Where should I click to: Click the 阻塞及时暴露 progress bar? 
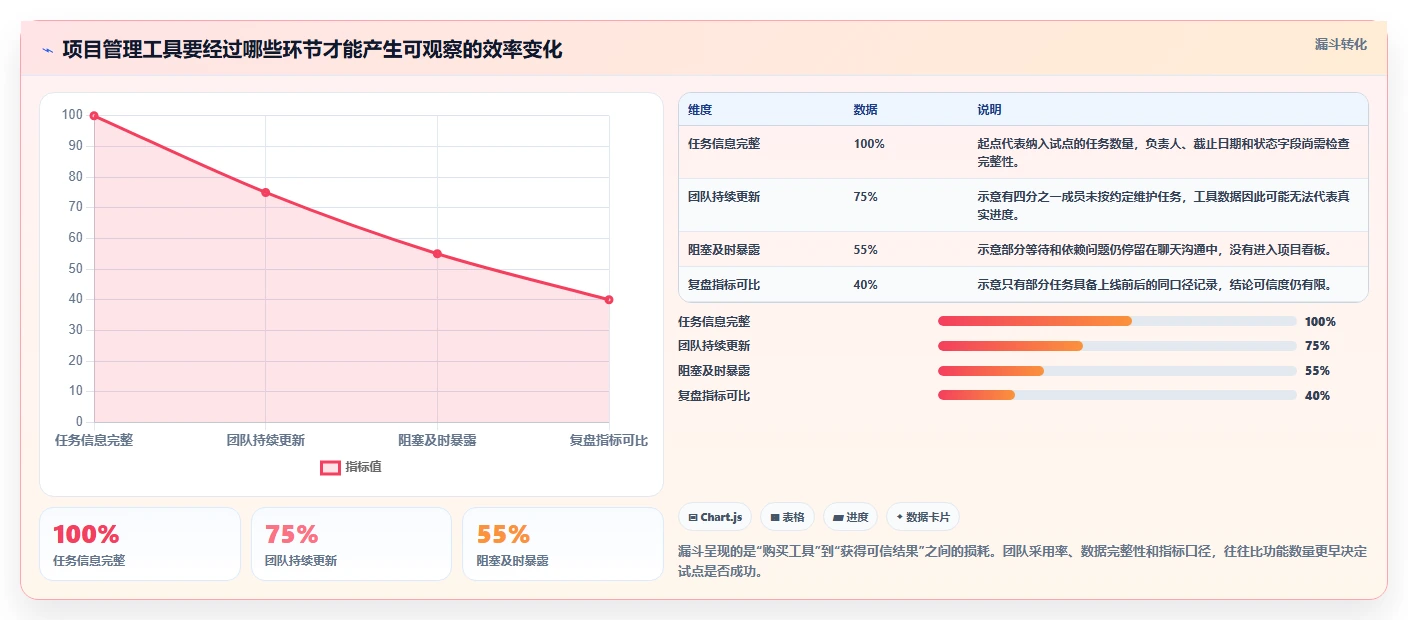pyautogui.click(x=1117, y=371)
